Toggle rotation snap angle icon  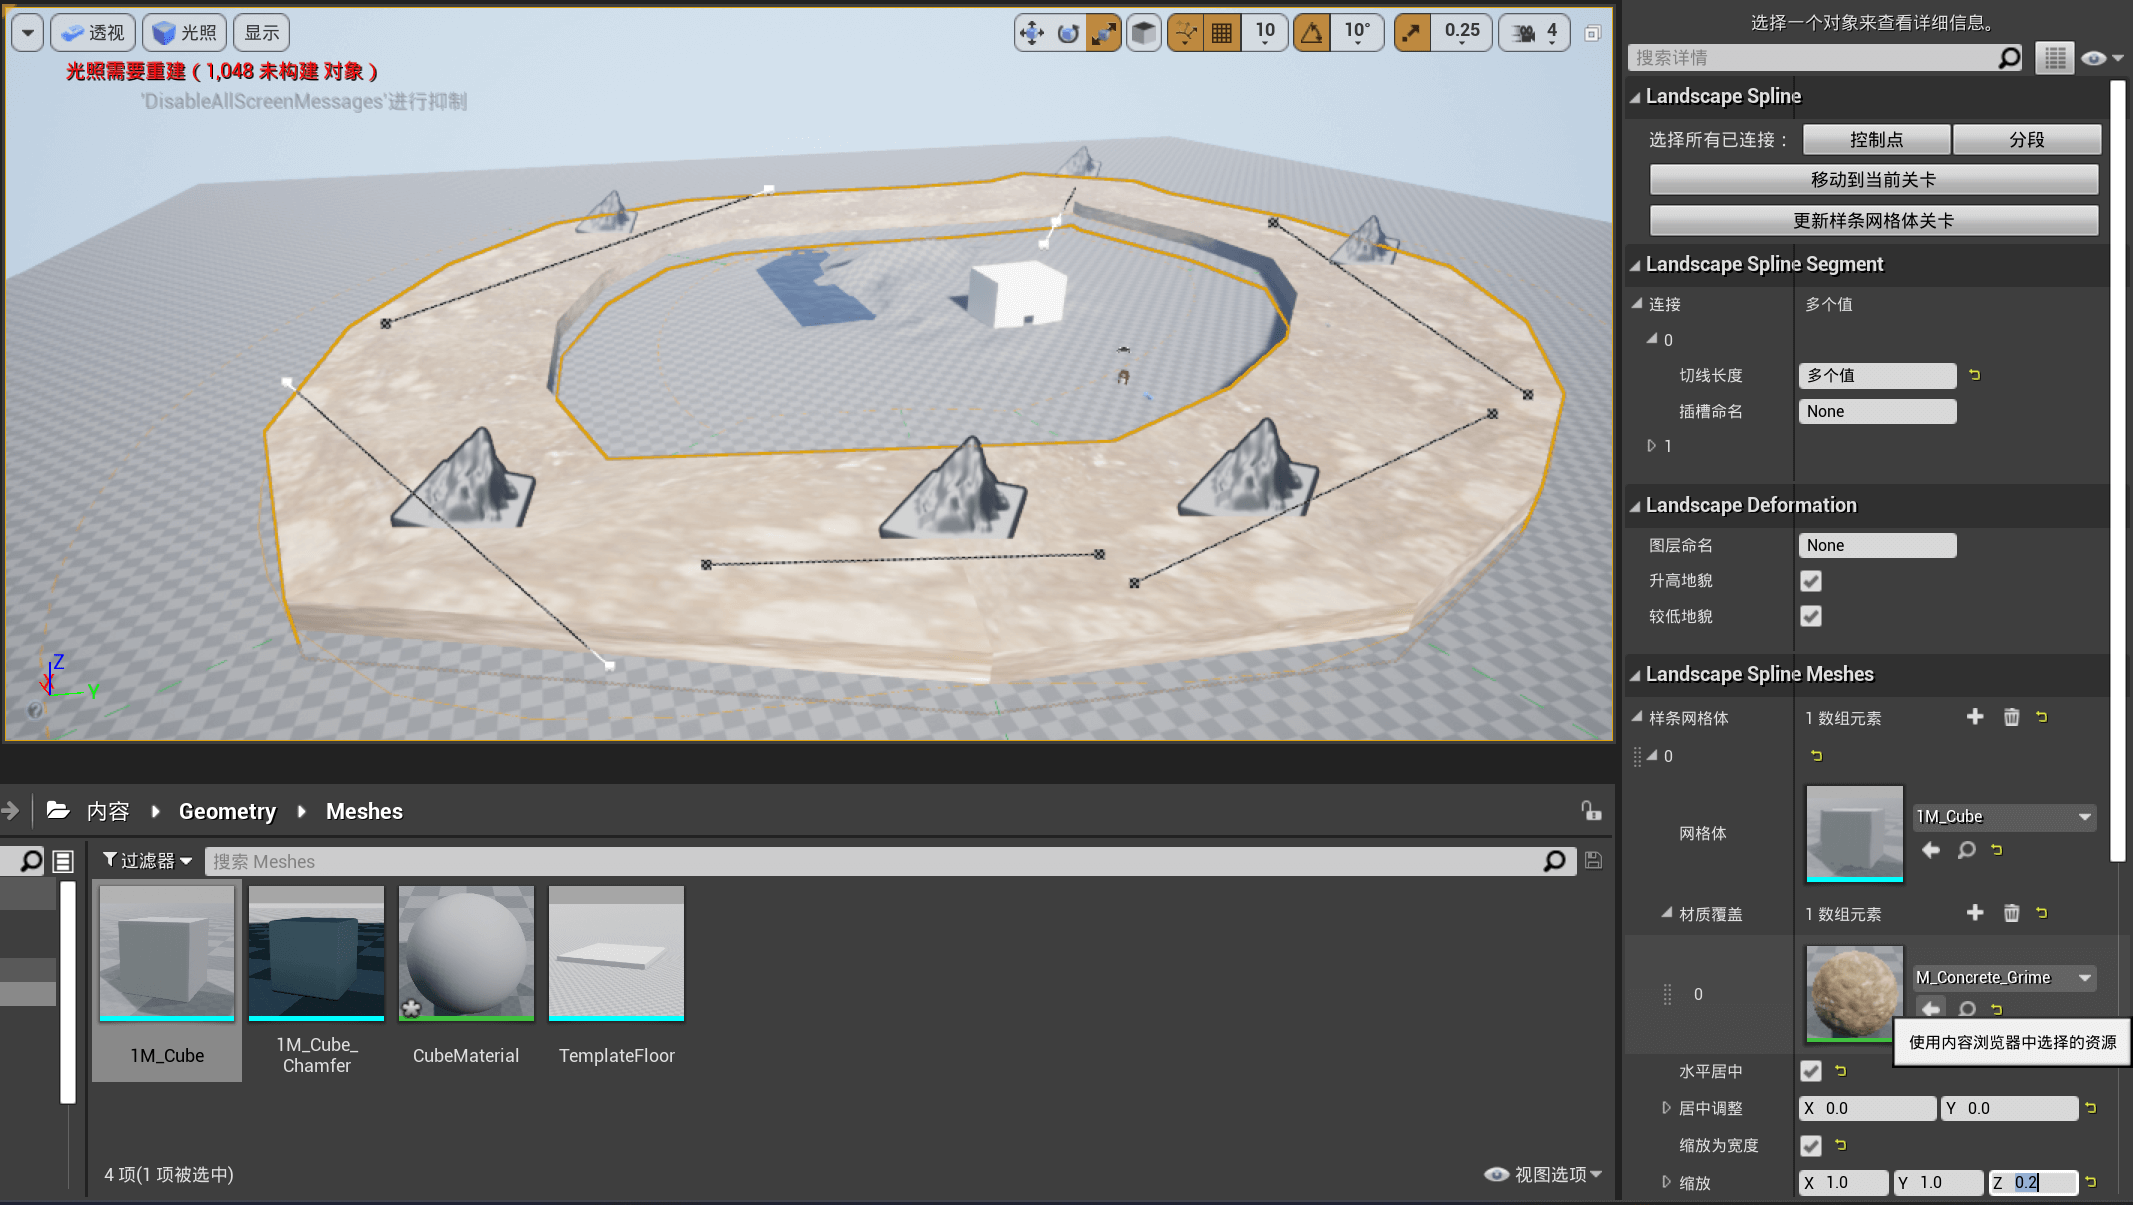click(x=1312, y=33)
